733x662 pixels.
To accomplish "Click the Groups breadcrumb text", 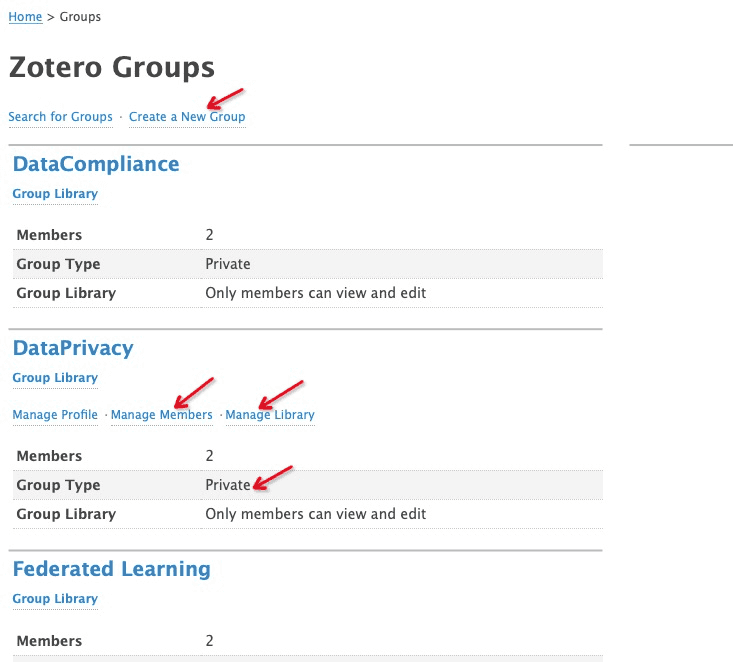I will (80, 17).
